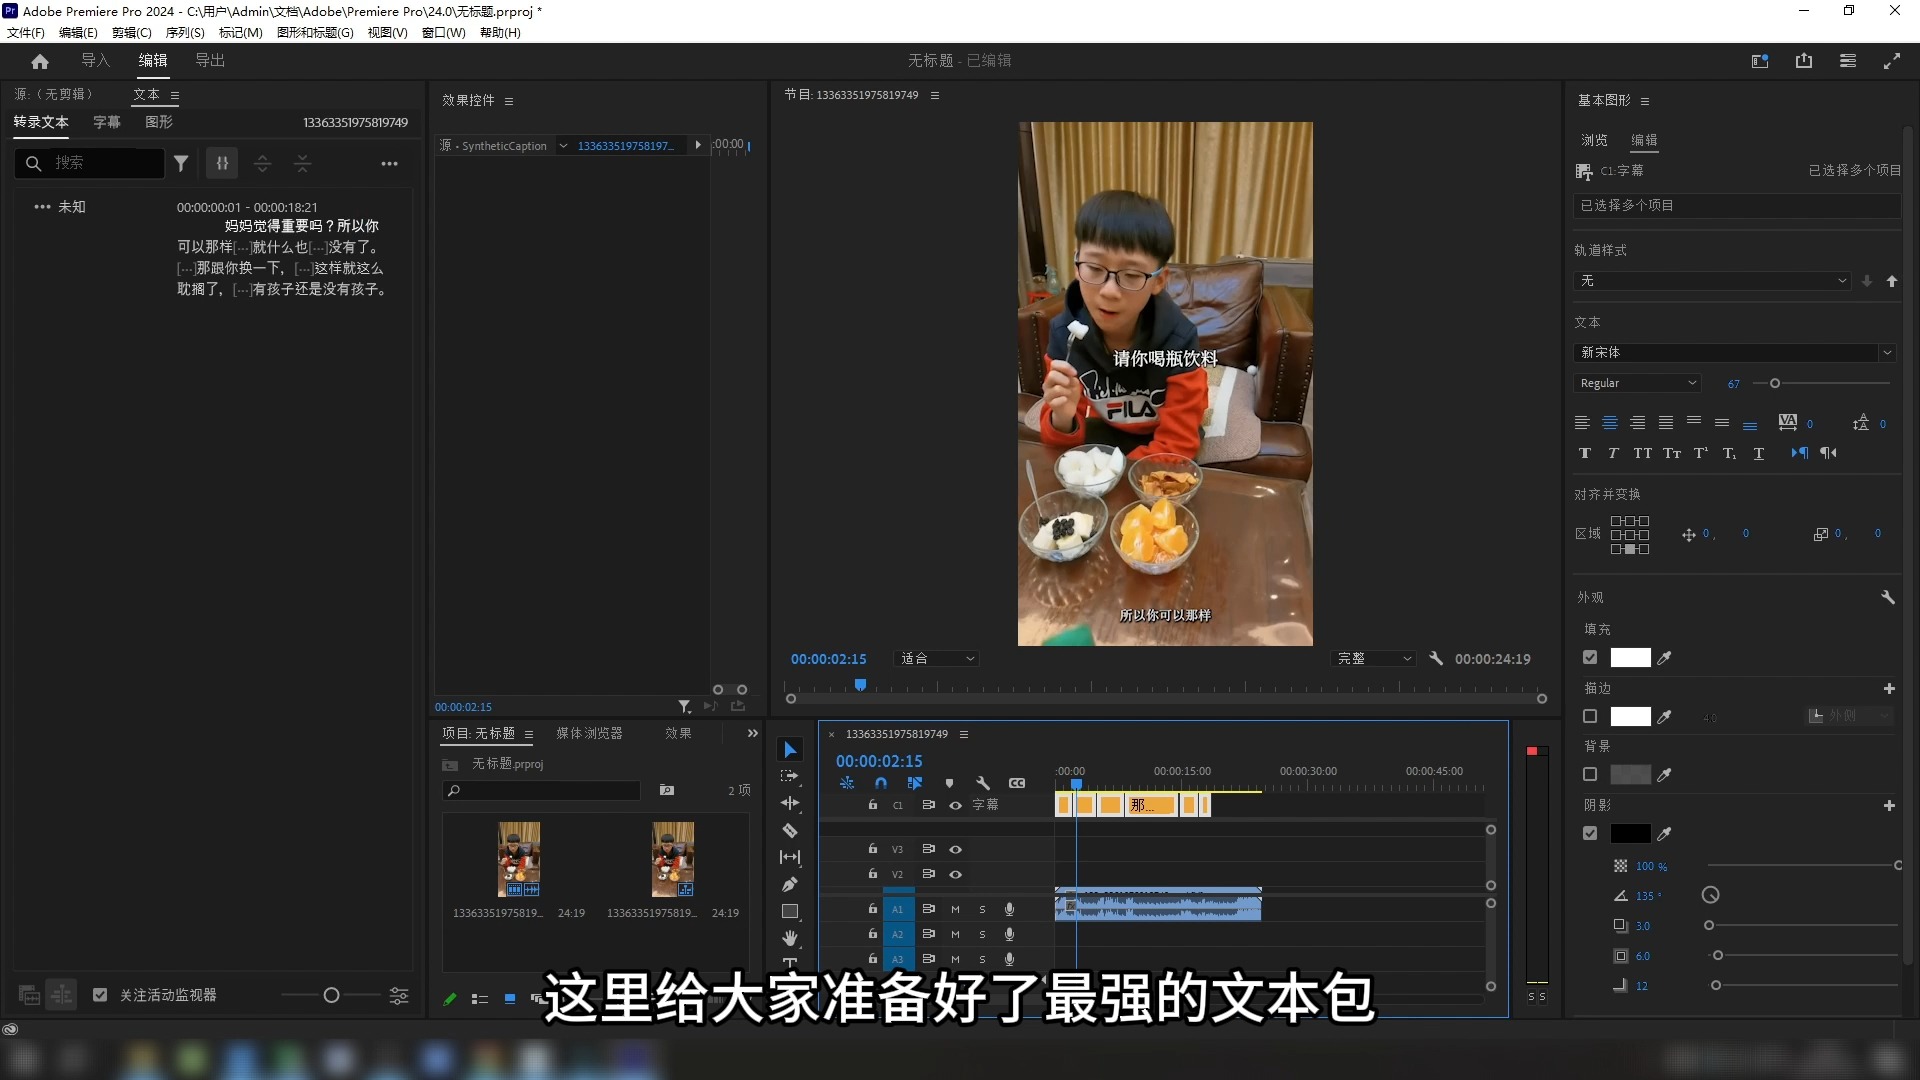Activate the Selection tool
The width and height of the screenshot is (1920, 1080).
click(x=790, y=748)
